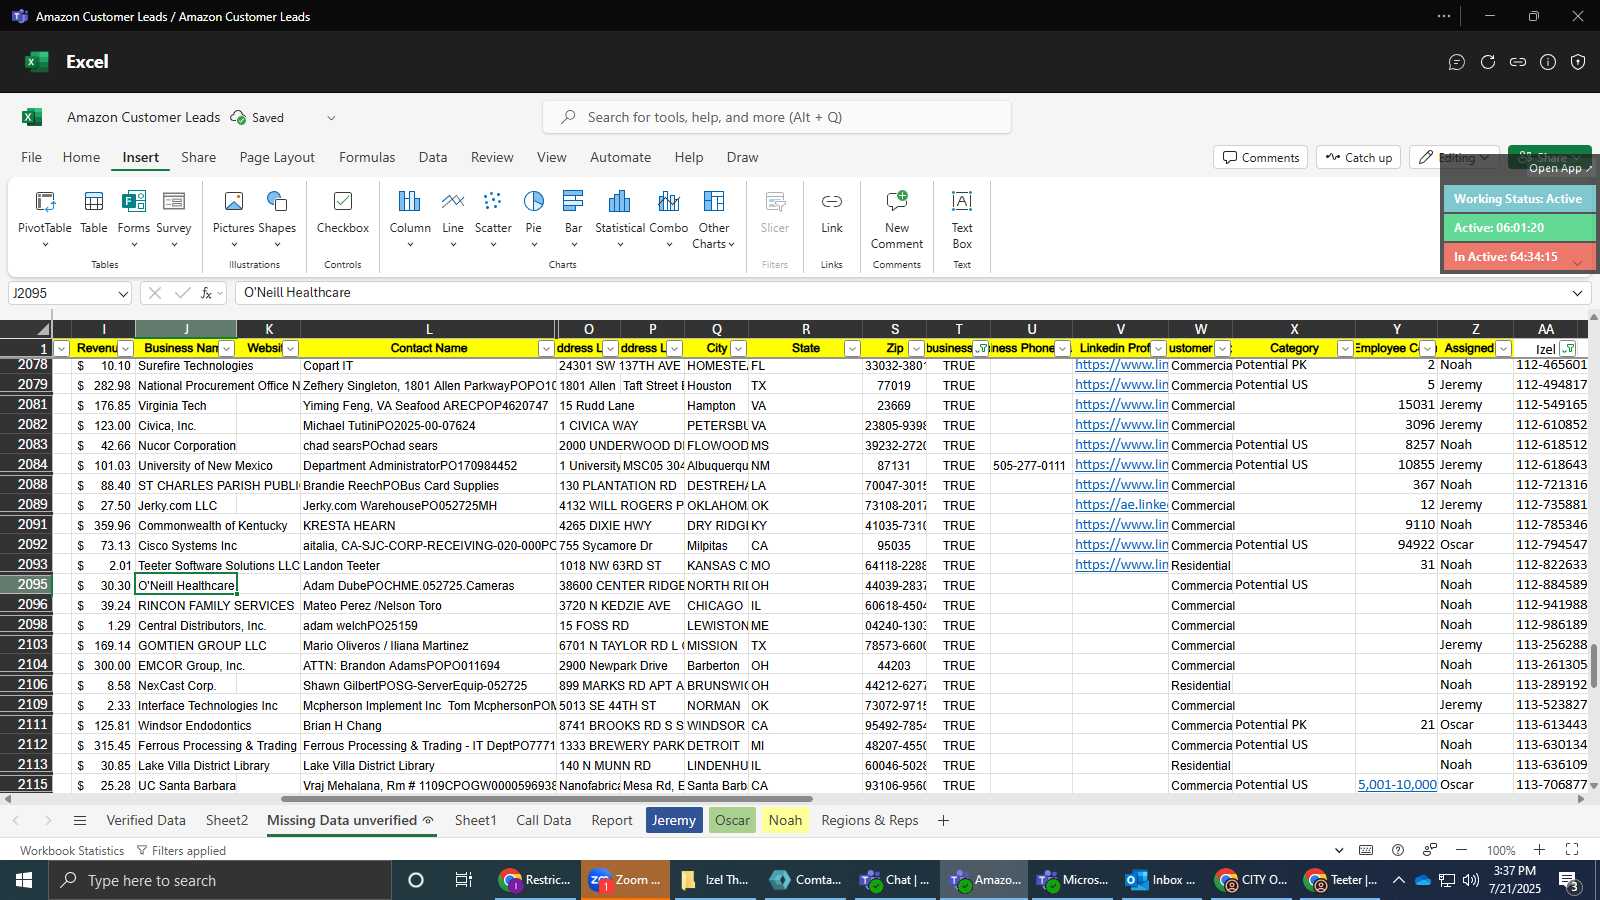Insert a Text Box
The height and width of the screenshot is (900, 1600).
(962, 219)
